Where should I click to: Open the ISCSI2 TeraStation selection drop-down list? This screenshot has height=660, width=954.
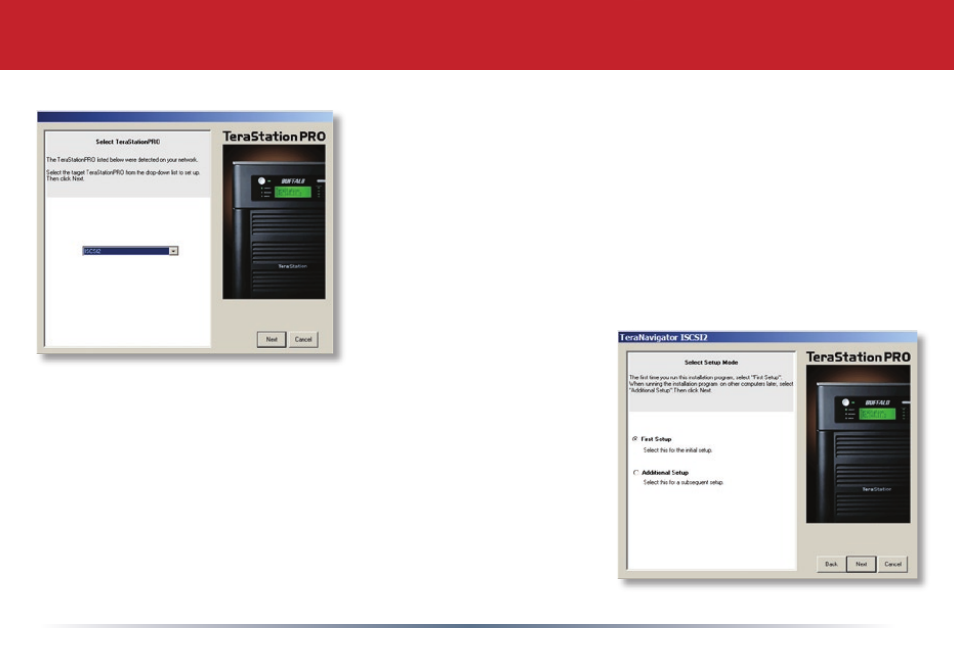(x=130, y=251)
